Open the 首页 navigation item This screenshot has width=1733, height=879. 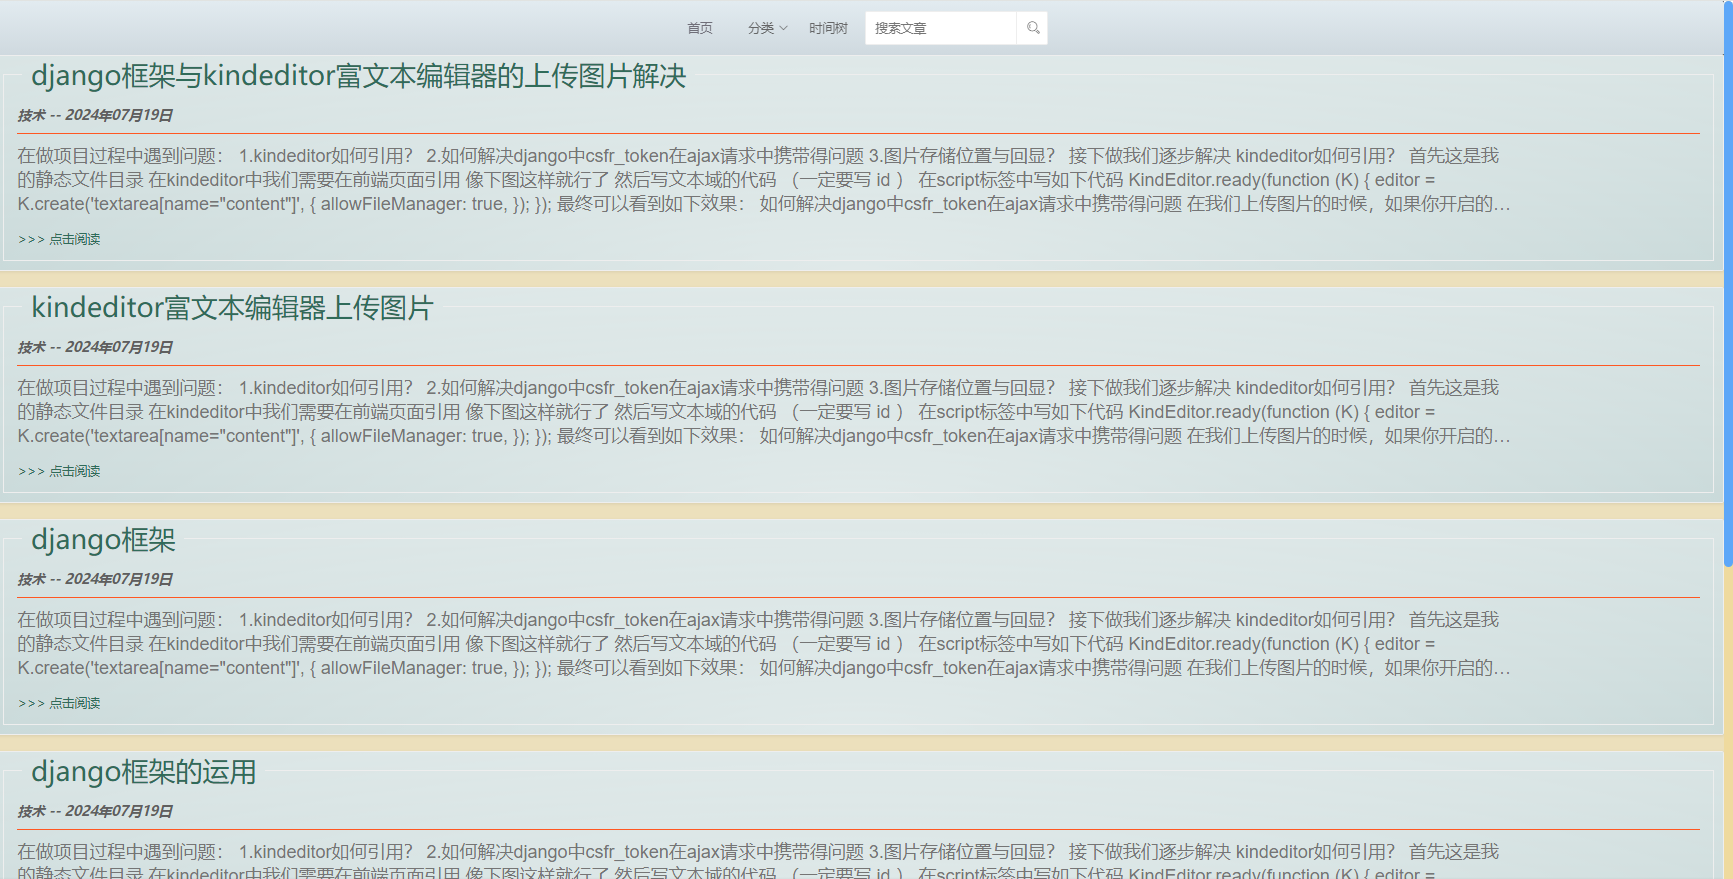(700, 28)
